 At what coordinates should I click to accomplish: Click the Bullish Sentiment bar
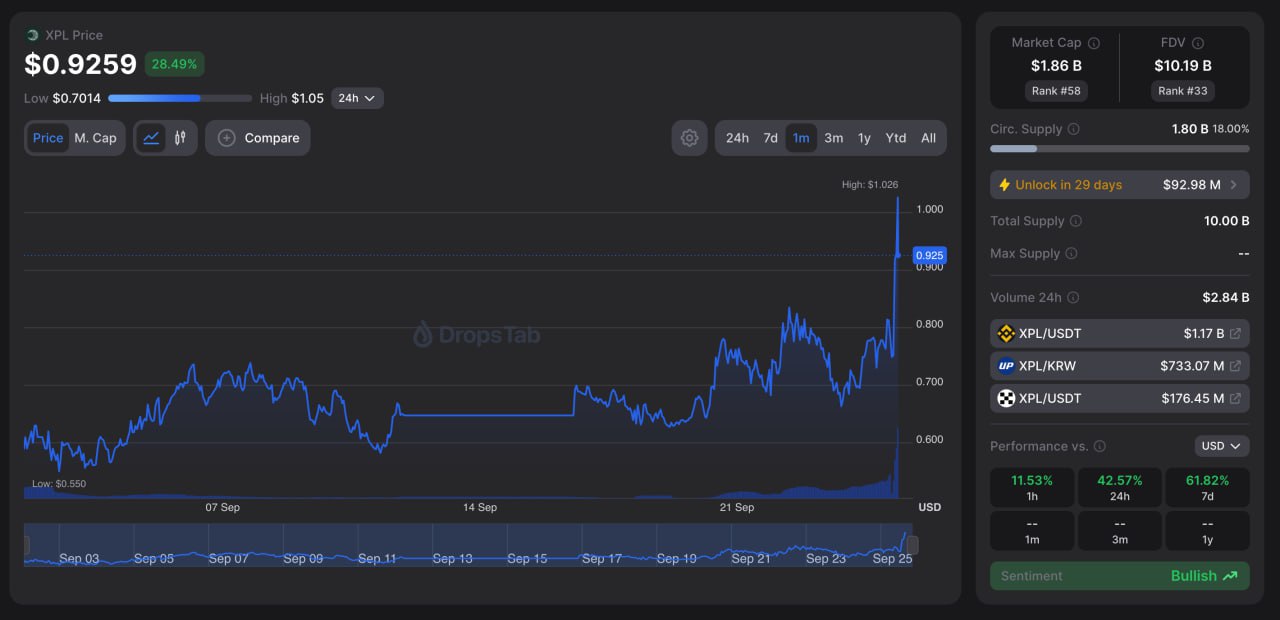point(1119,576)
